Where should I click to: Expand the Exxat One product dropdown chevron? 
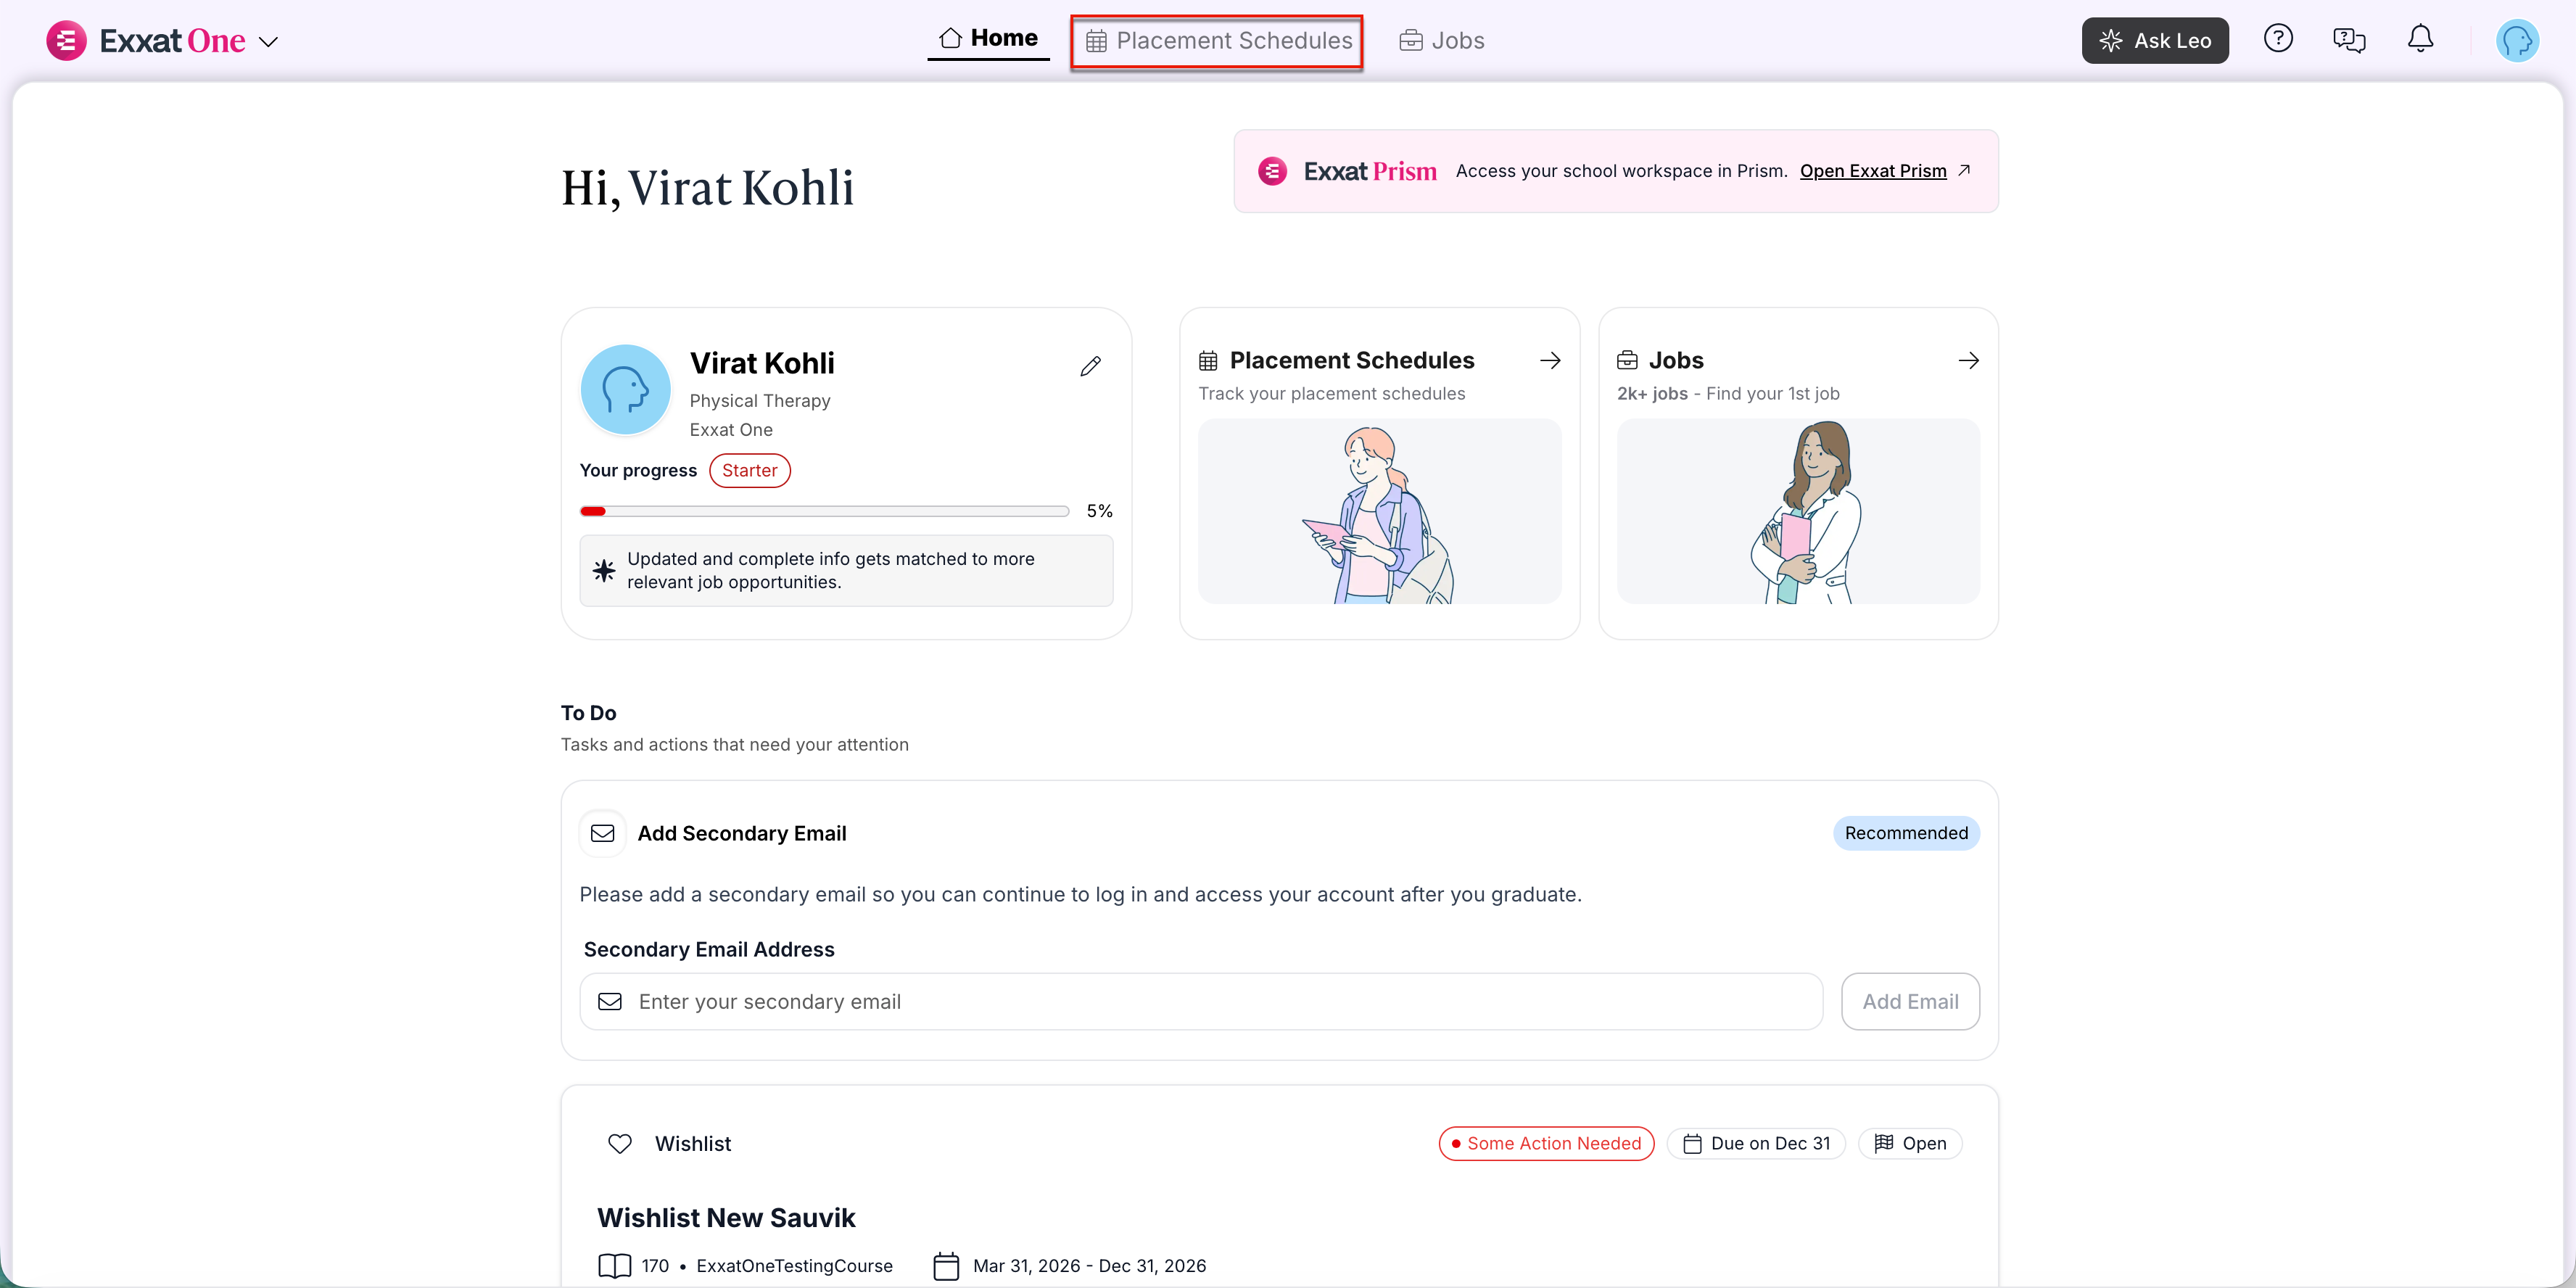point(268,42)
